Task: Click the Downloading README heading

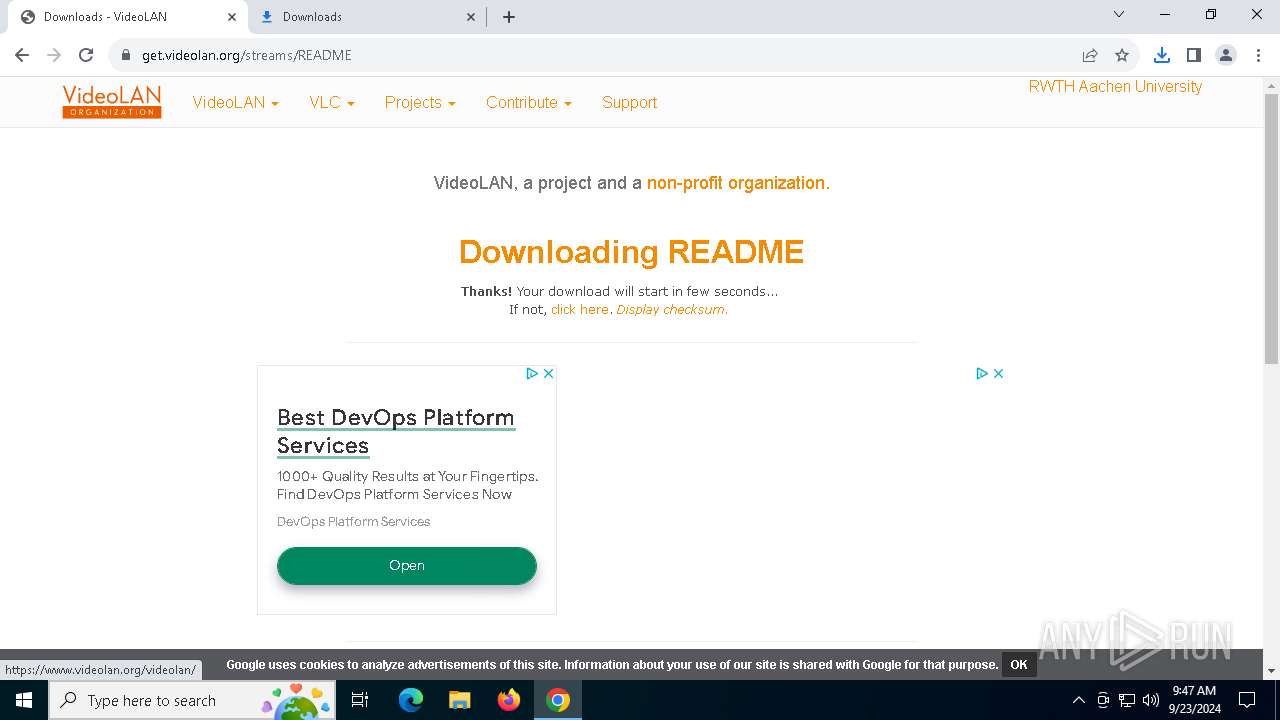Action: click(631, 252)
